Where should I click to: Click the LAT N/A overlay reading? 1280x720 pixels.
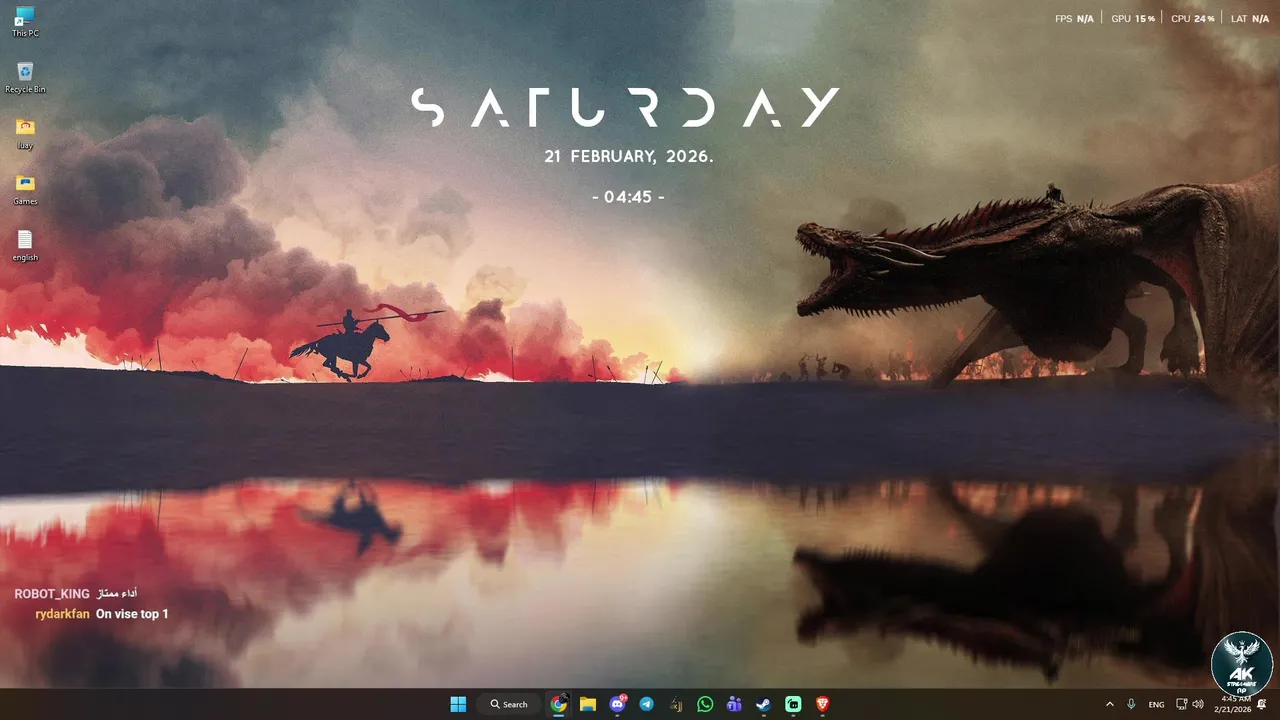pos(1250,19)
